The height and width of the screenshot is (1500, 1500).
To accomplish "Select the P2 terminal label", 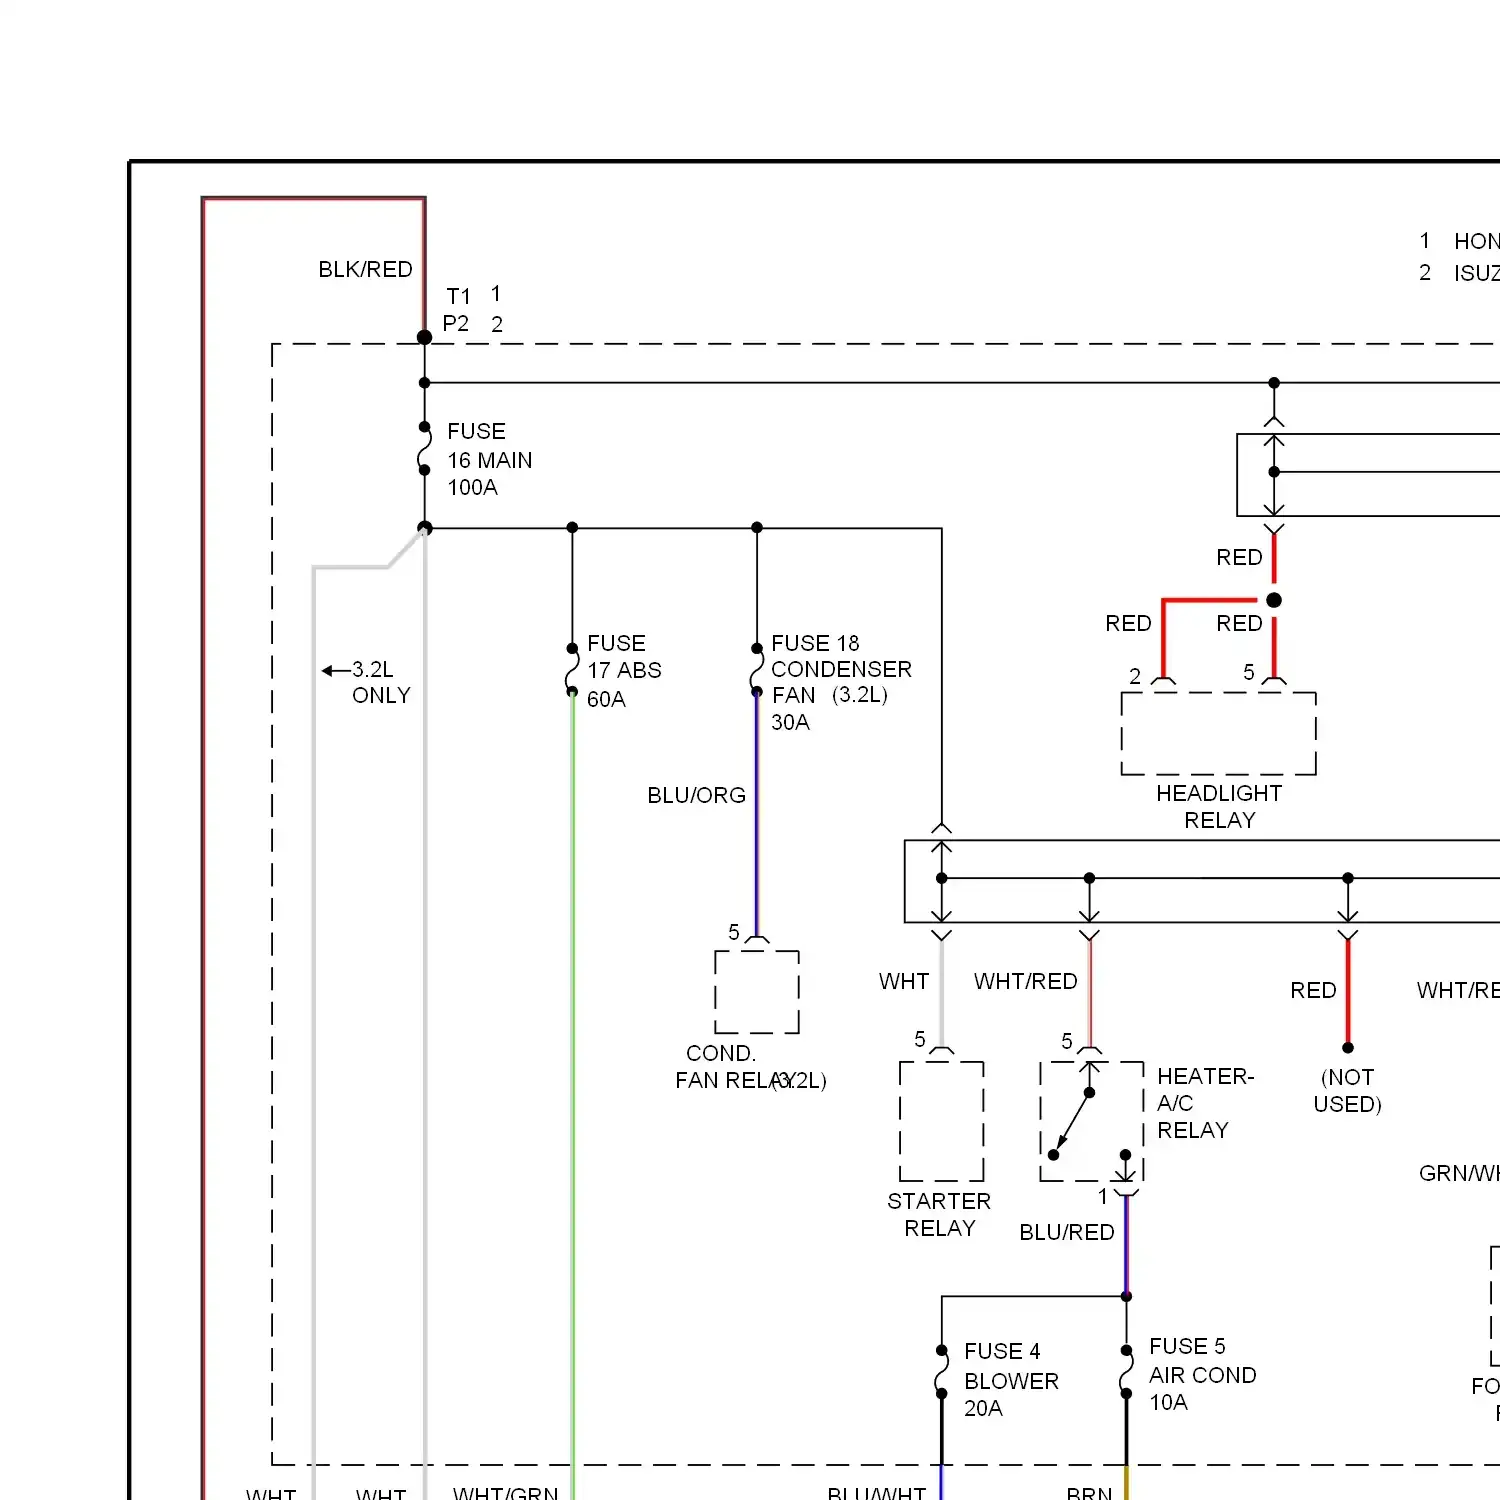I will 456,323.
